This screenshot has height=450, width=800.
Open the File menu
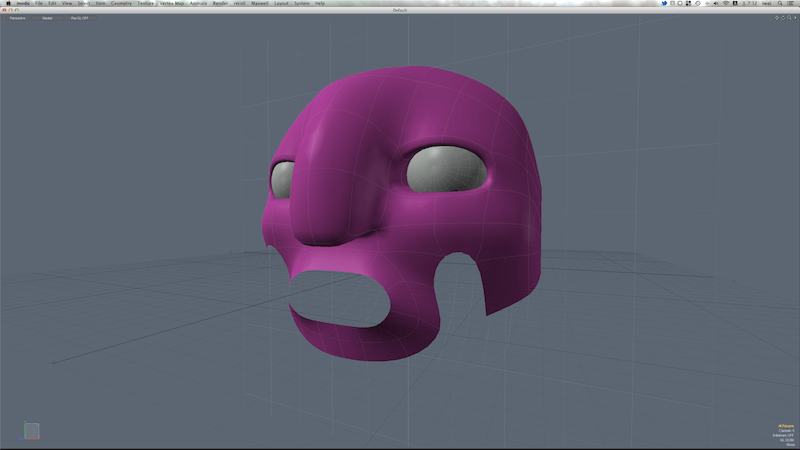click(39, 3)
